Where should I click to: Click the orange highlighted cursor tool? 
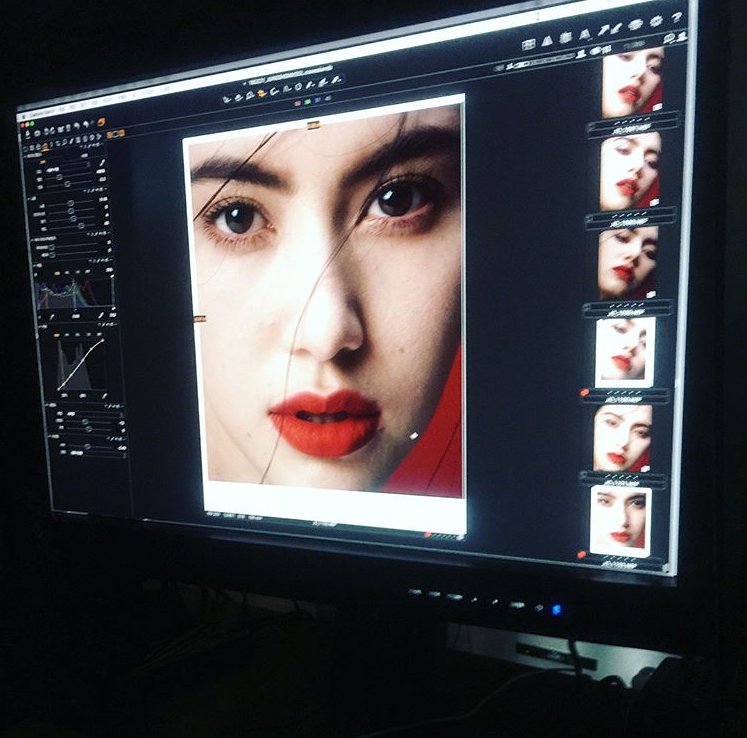(262, 93)
